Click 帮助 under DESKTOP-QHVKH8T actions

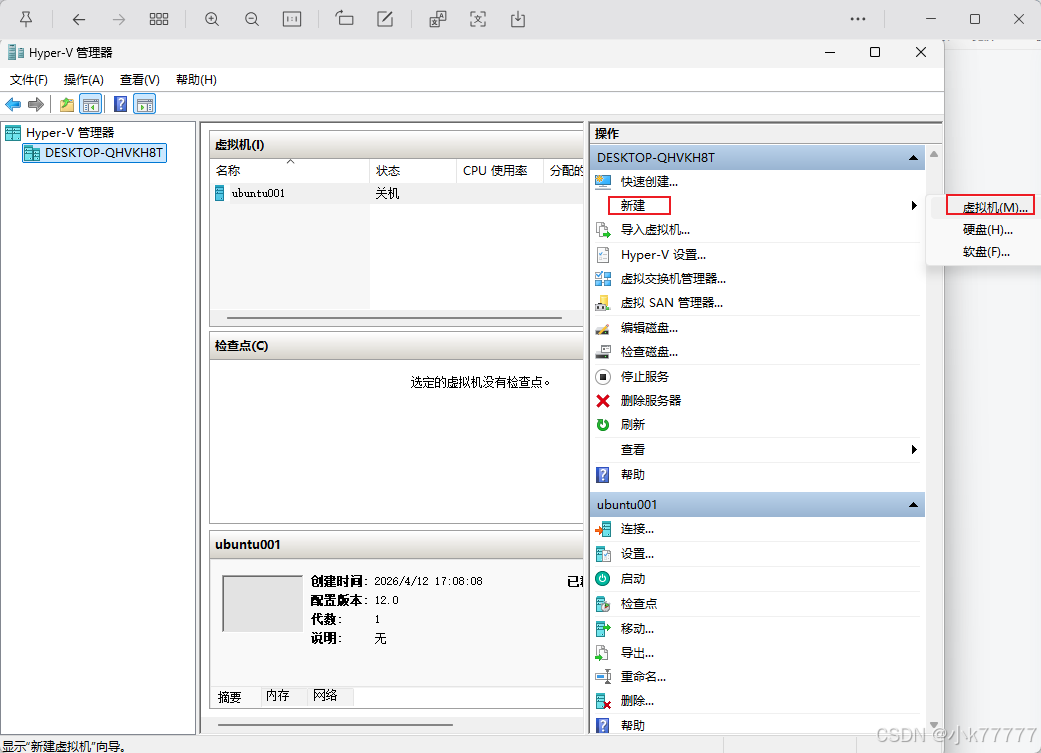click(633, 475)
